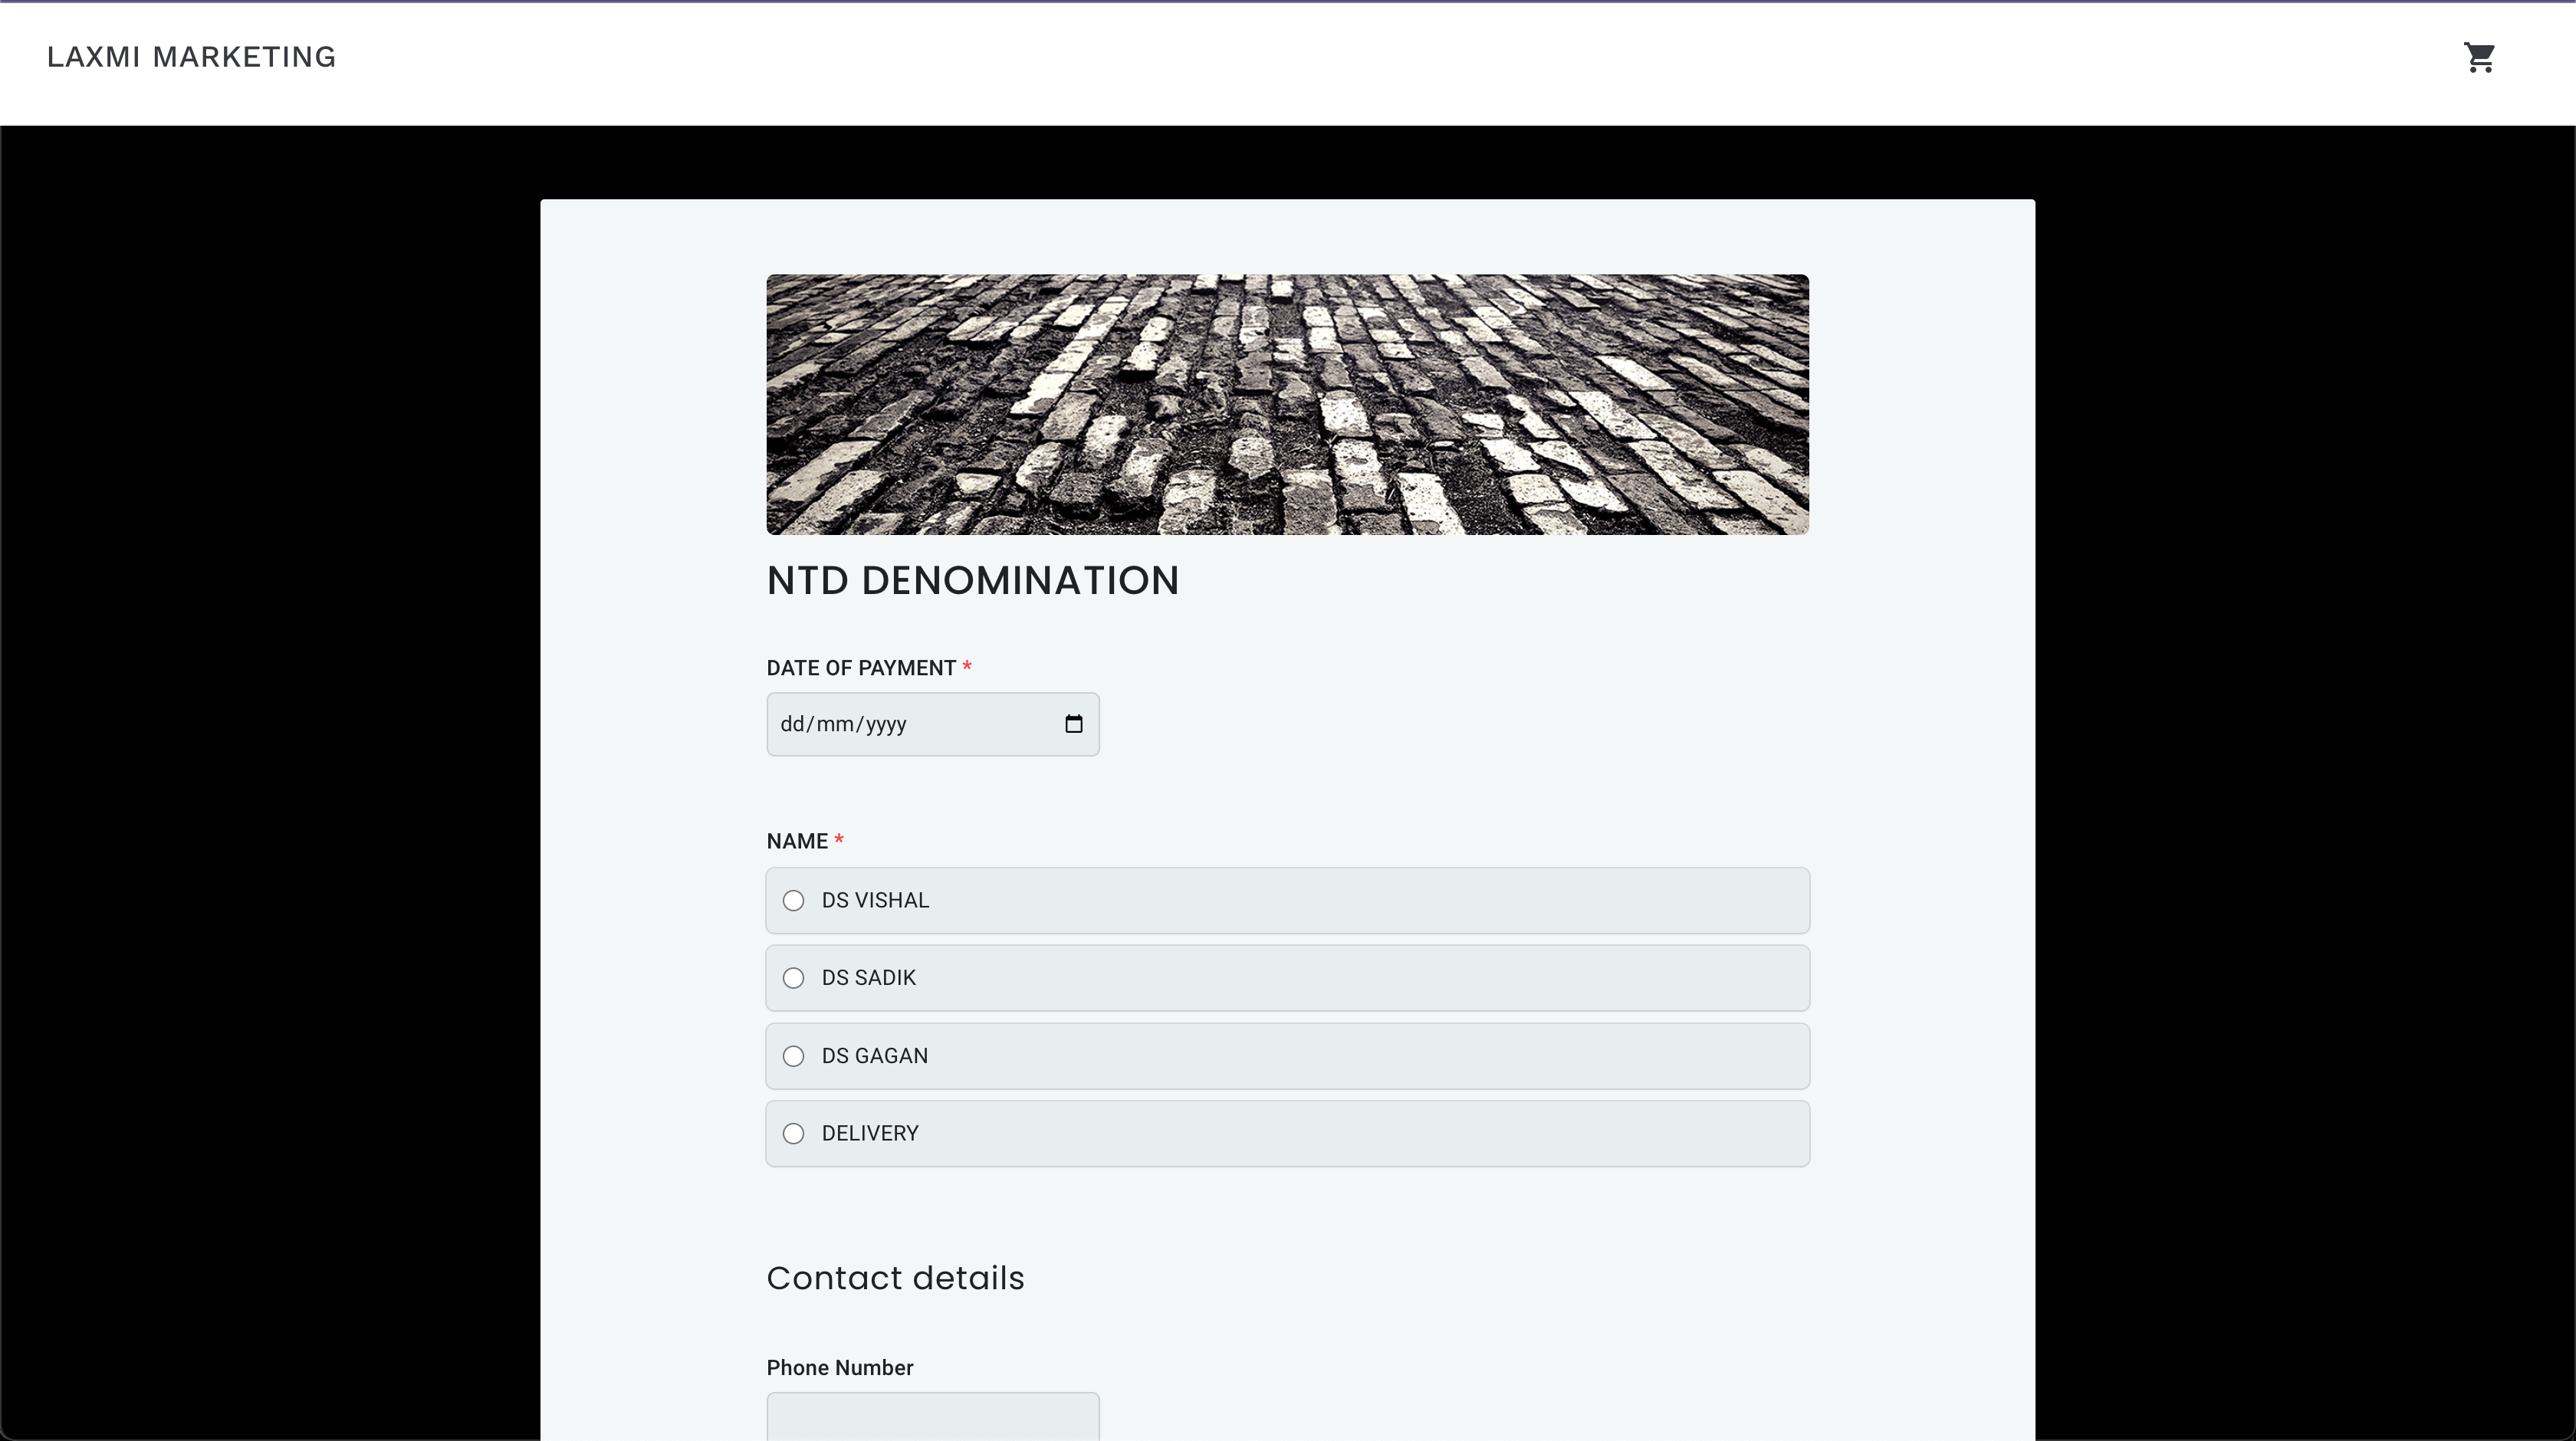Select the dd day segment in date field

(792, 724)
